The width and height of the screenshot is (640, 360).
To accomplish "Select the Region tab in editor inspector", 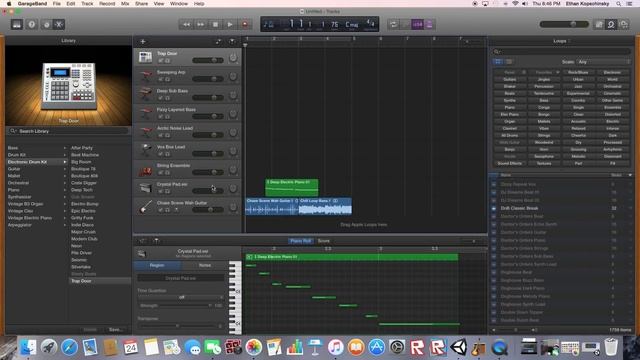I will click(x=157, y=265).
